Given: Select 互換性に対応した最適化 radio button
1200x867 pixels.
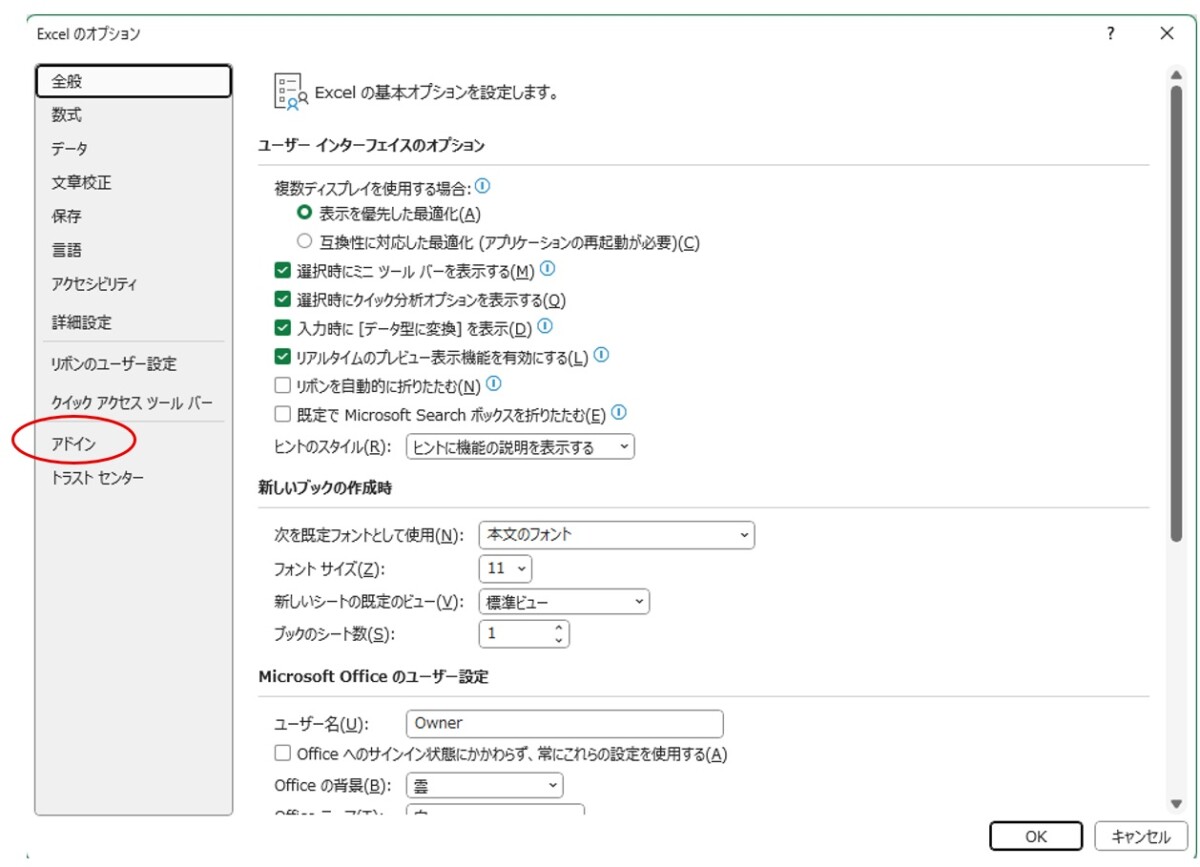Looking at the screenshot, I should [304, 242].
